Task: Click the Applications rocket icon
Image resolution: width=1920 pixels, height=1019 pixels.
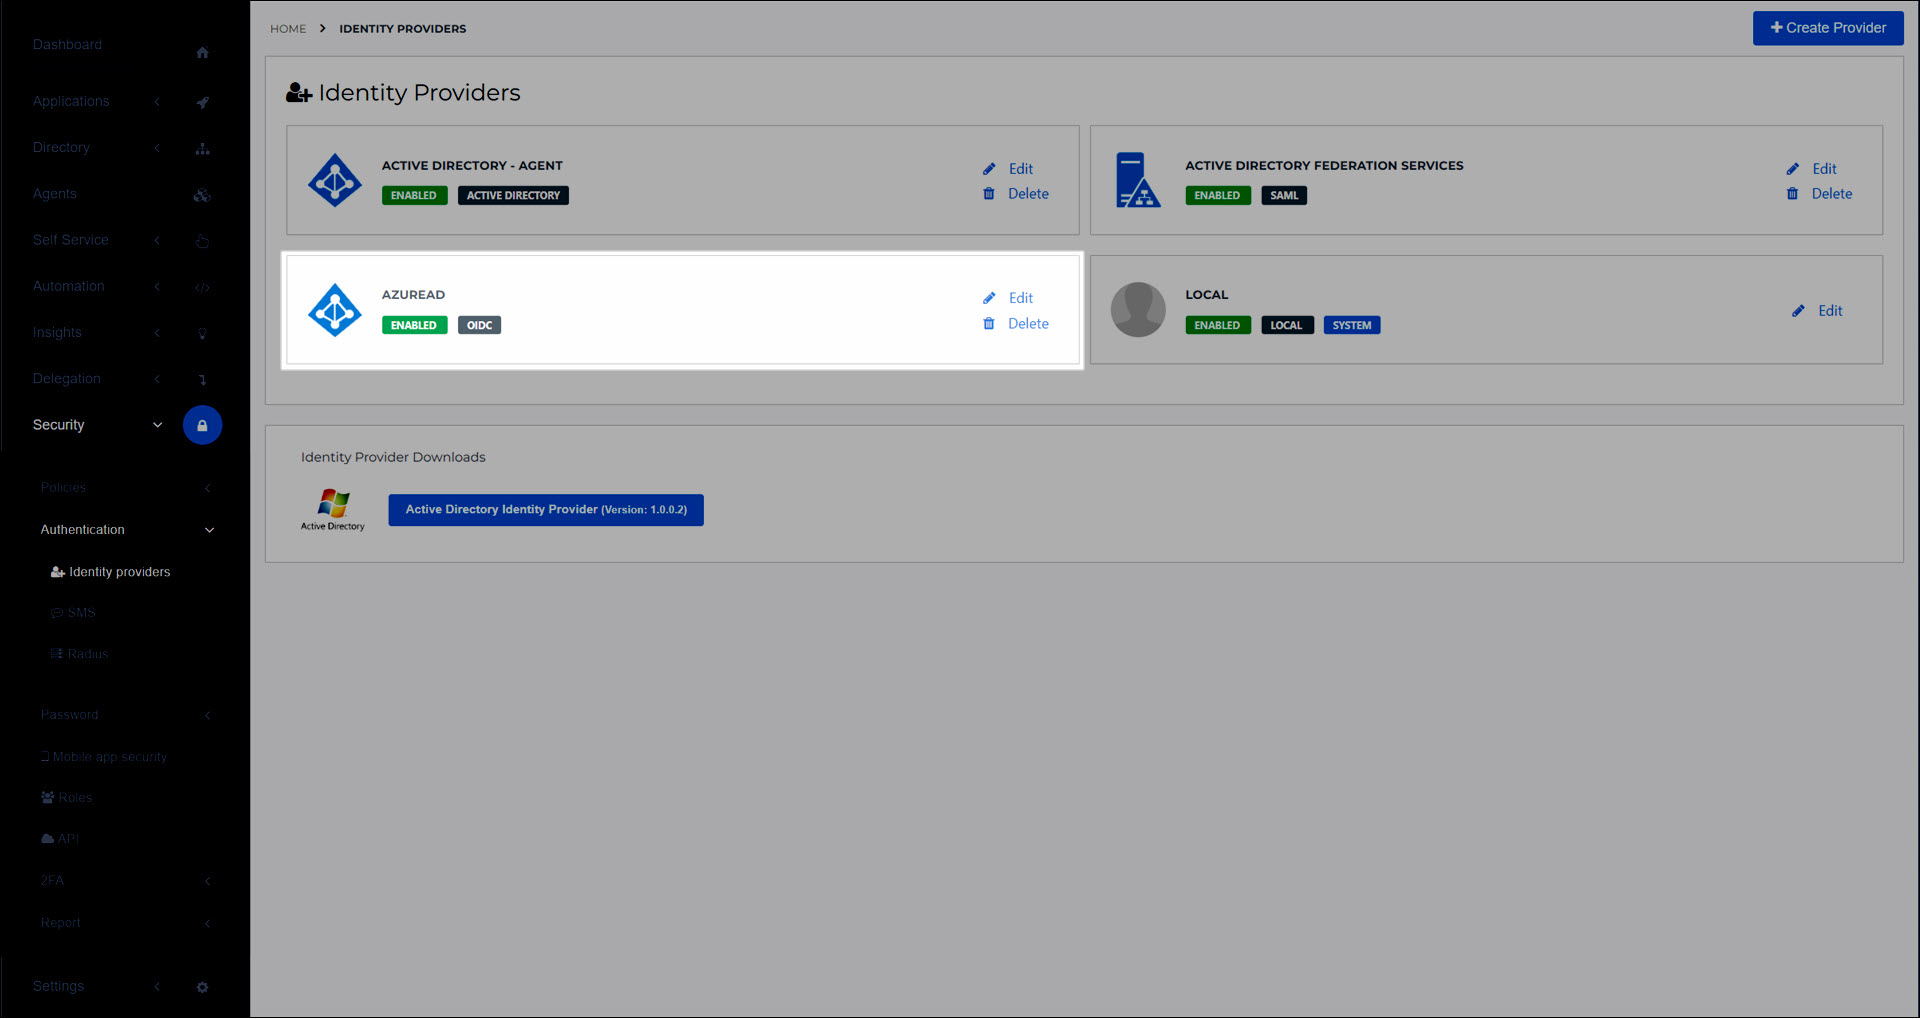Action: point(202,102)
